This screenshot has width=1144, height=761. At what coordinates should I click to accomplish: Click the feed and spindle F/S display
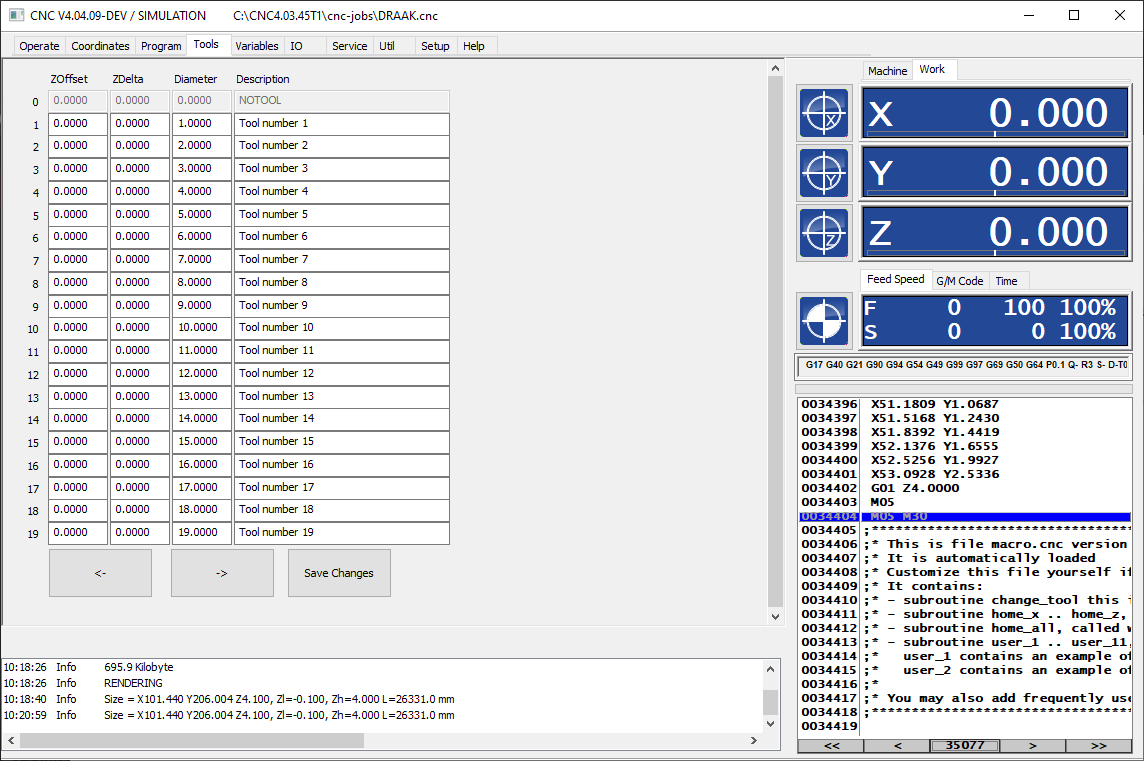pos(995,320)
